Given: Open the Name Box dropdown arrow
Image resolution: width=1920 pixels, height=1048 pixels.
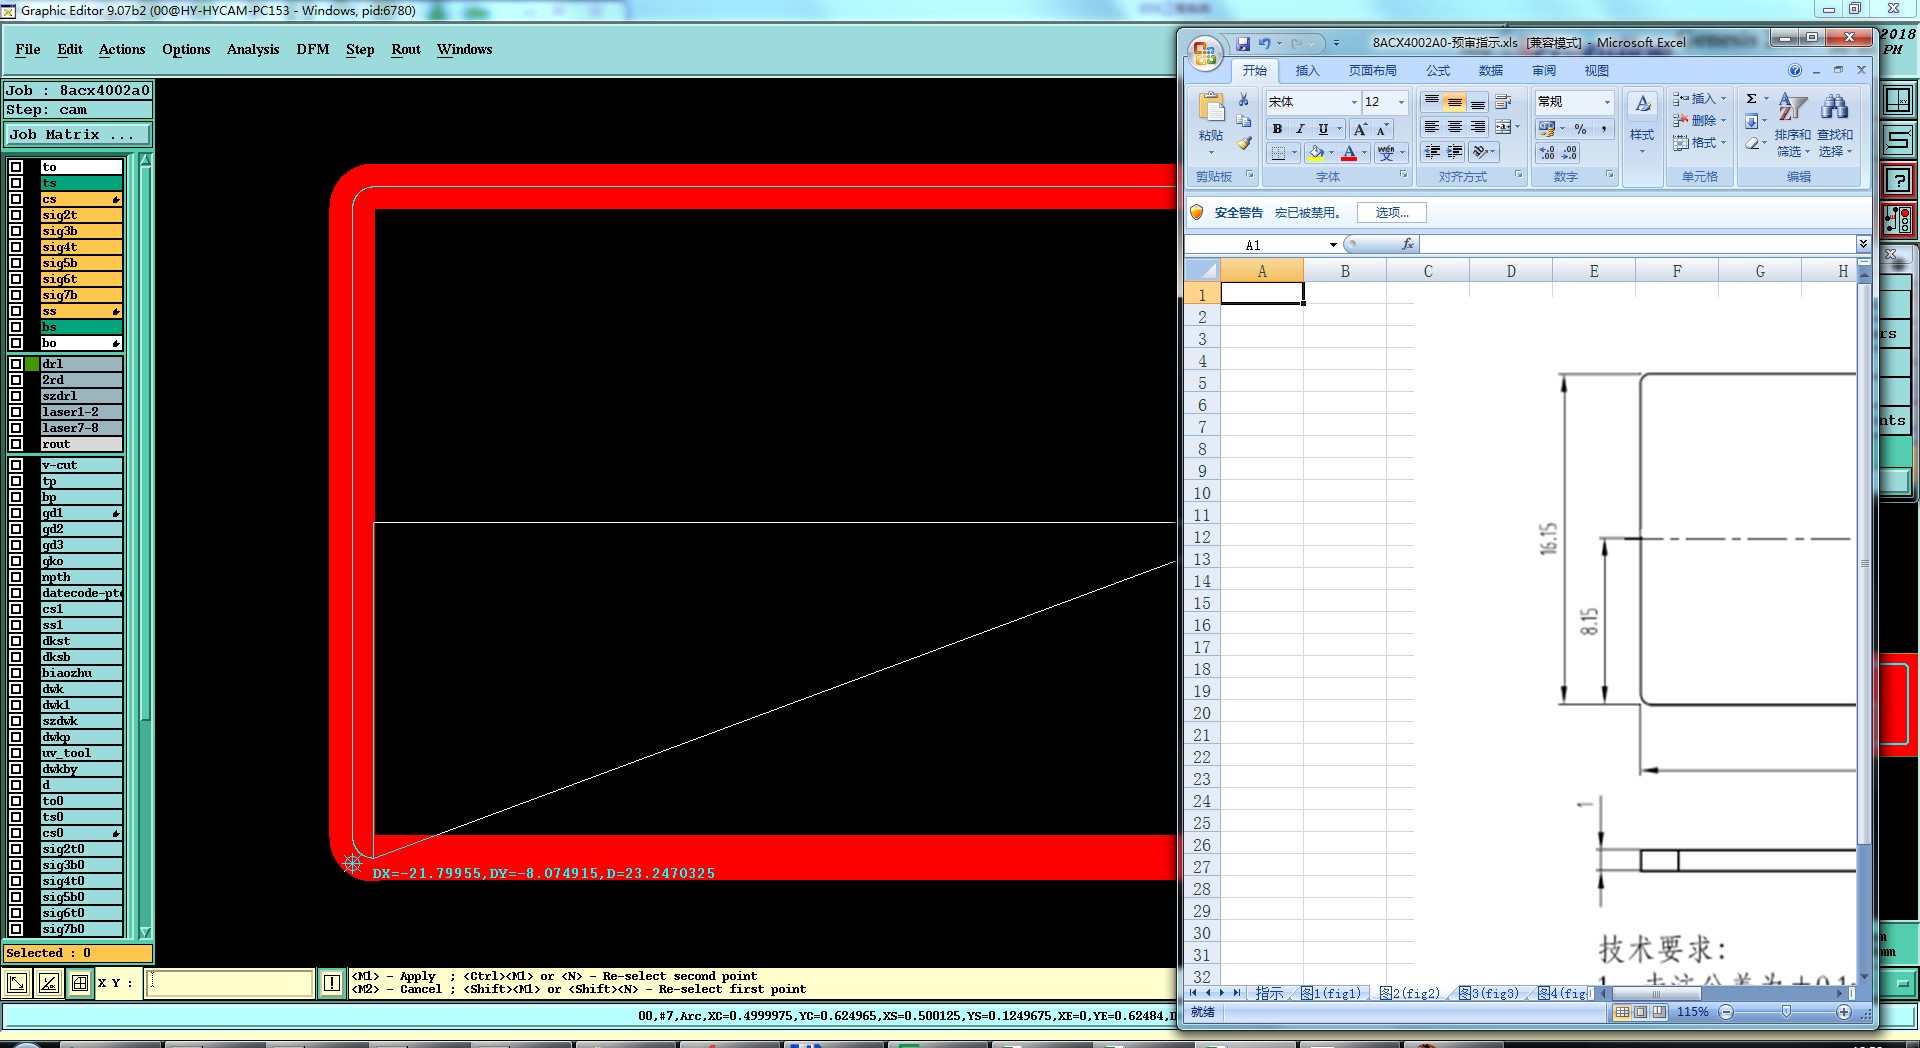Looking at the screenshot, I should 1333,245.
